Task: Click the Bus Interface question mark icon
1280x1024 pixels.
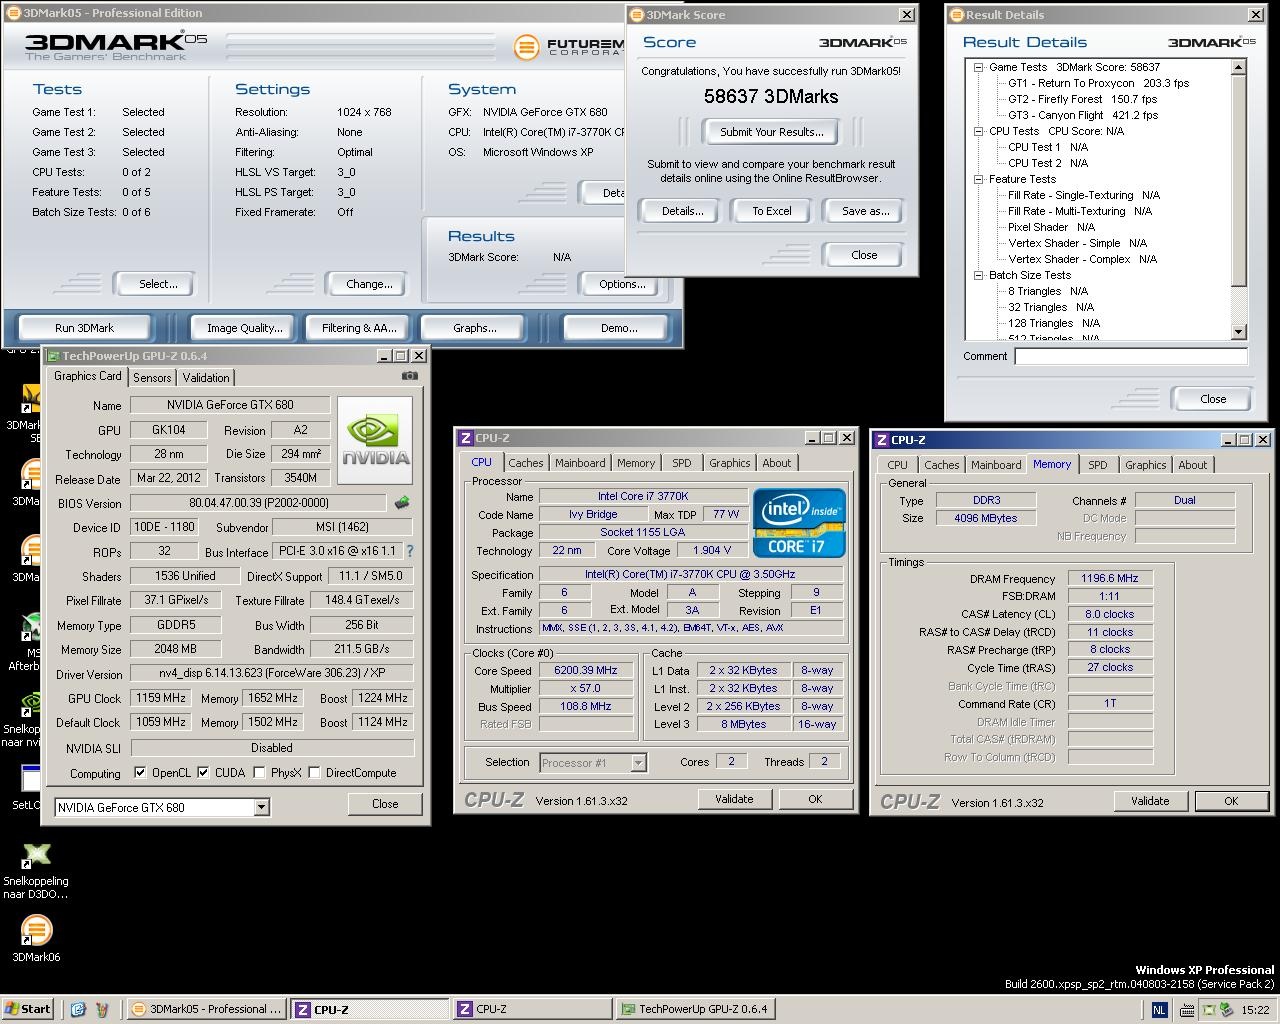Action: 409,551
